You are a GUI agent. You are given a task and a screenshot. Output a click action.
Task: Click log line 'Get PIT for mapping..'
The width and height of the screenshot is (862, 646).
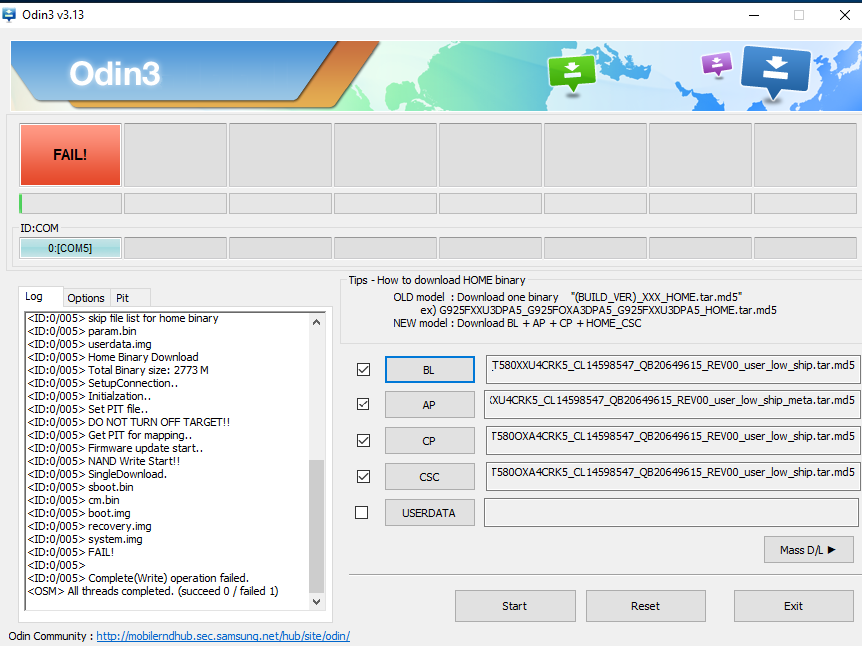click(109, 435)
